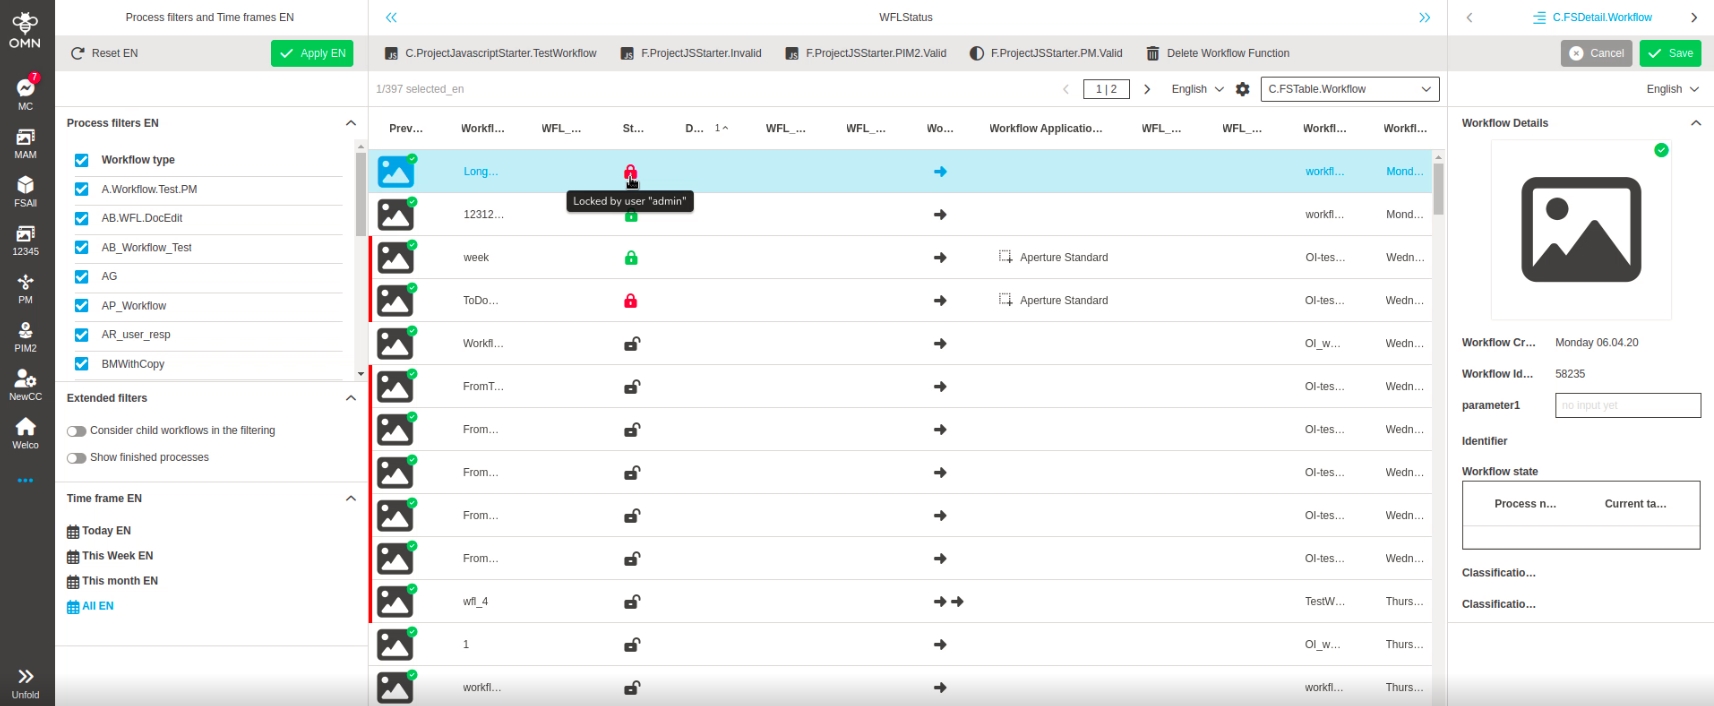Screen dimensions: 1714x706
Task: Open the C.FSTable.Workflow dropdown
Action: pos(1349,89)
